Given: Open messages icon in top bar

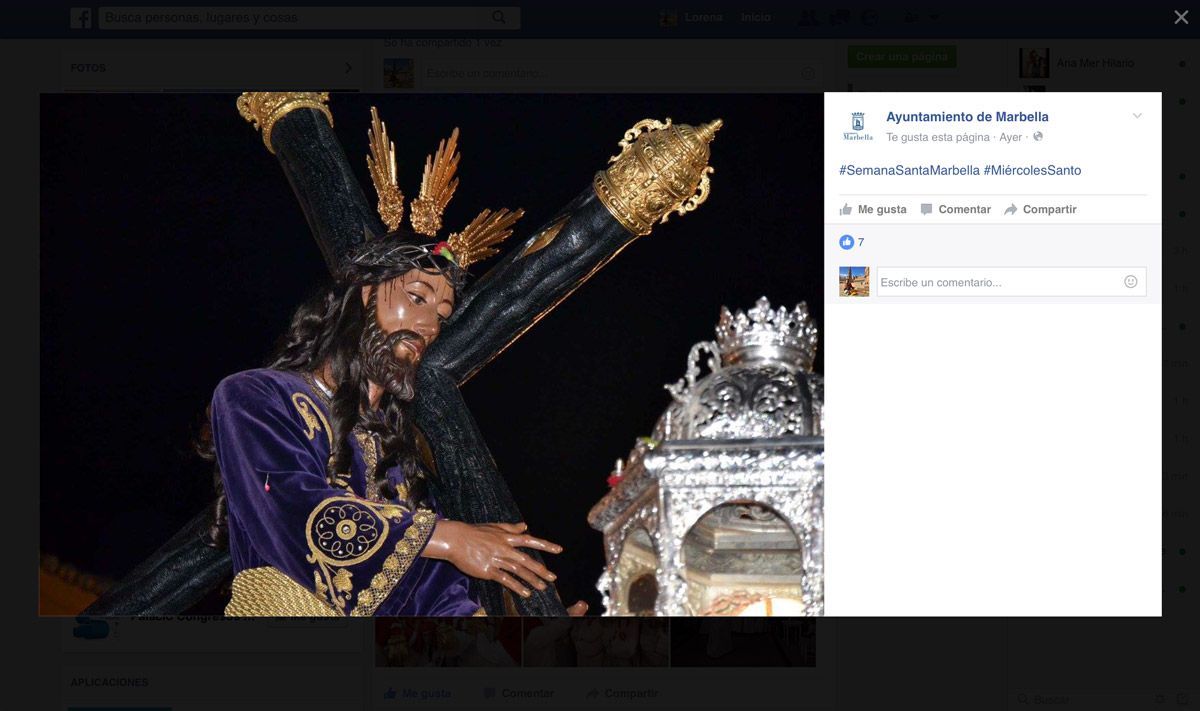Looking at the screenshot, I should [840, 18].
